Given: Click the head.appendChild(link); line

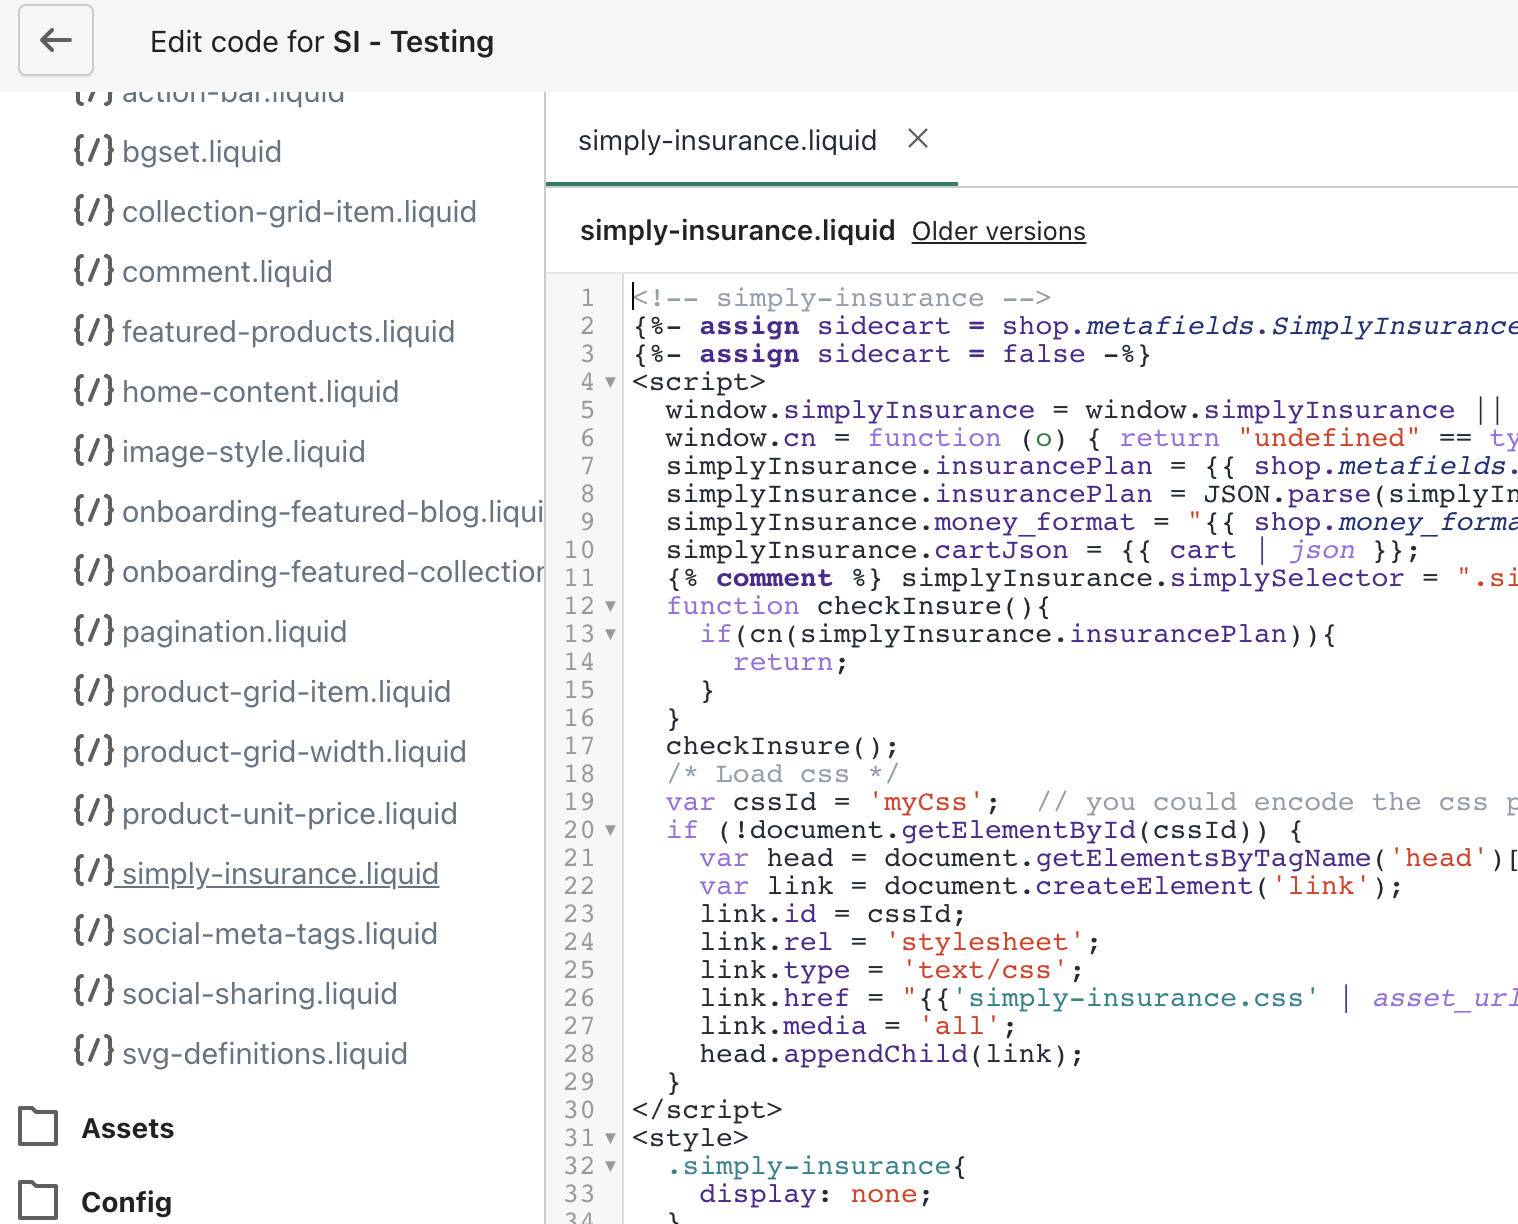Looking at the screenshot, I should [891, 1054].
